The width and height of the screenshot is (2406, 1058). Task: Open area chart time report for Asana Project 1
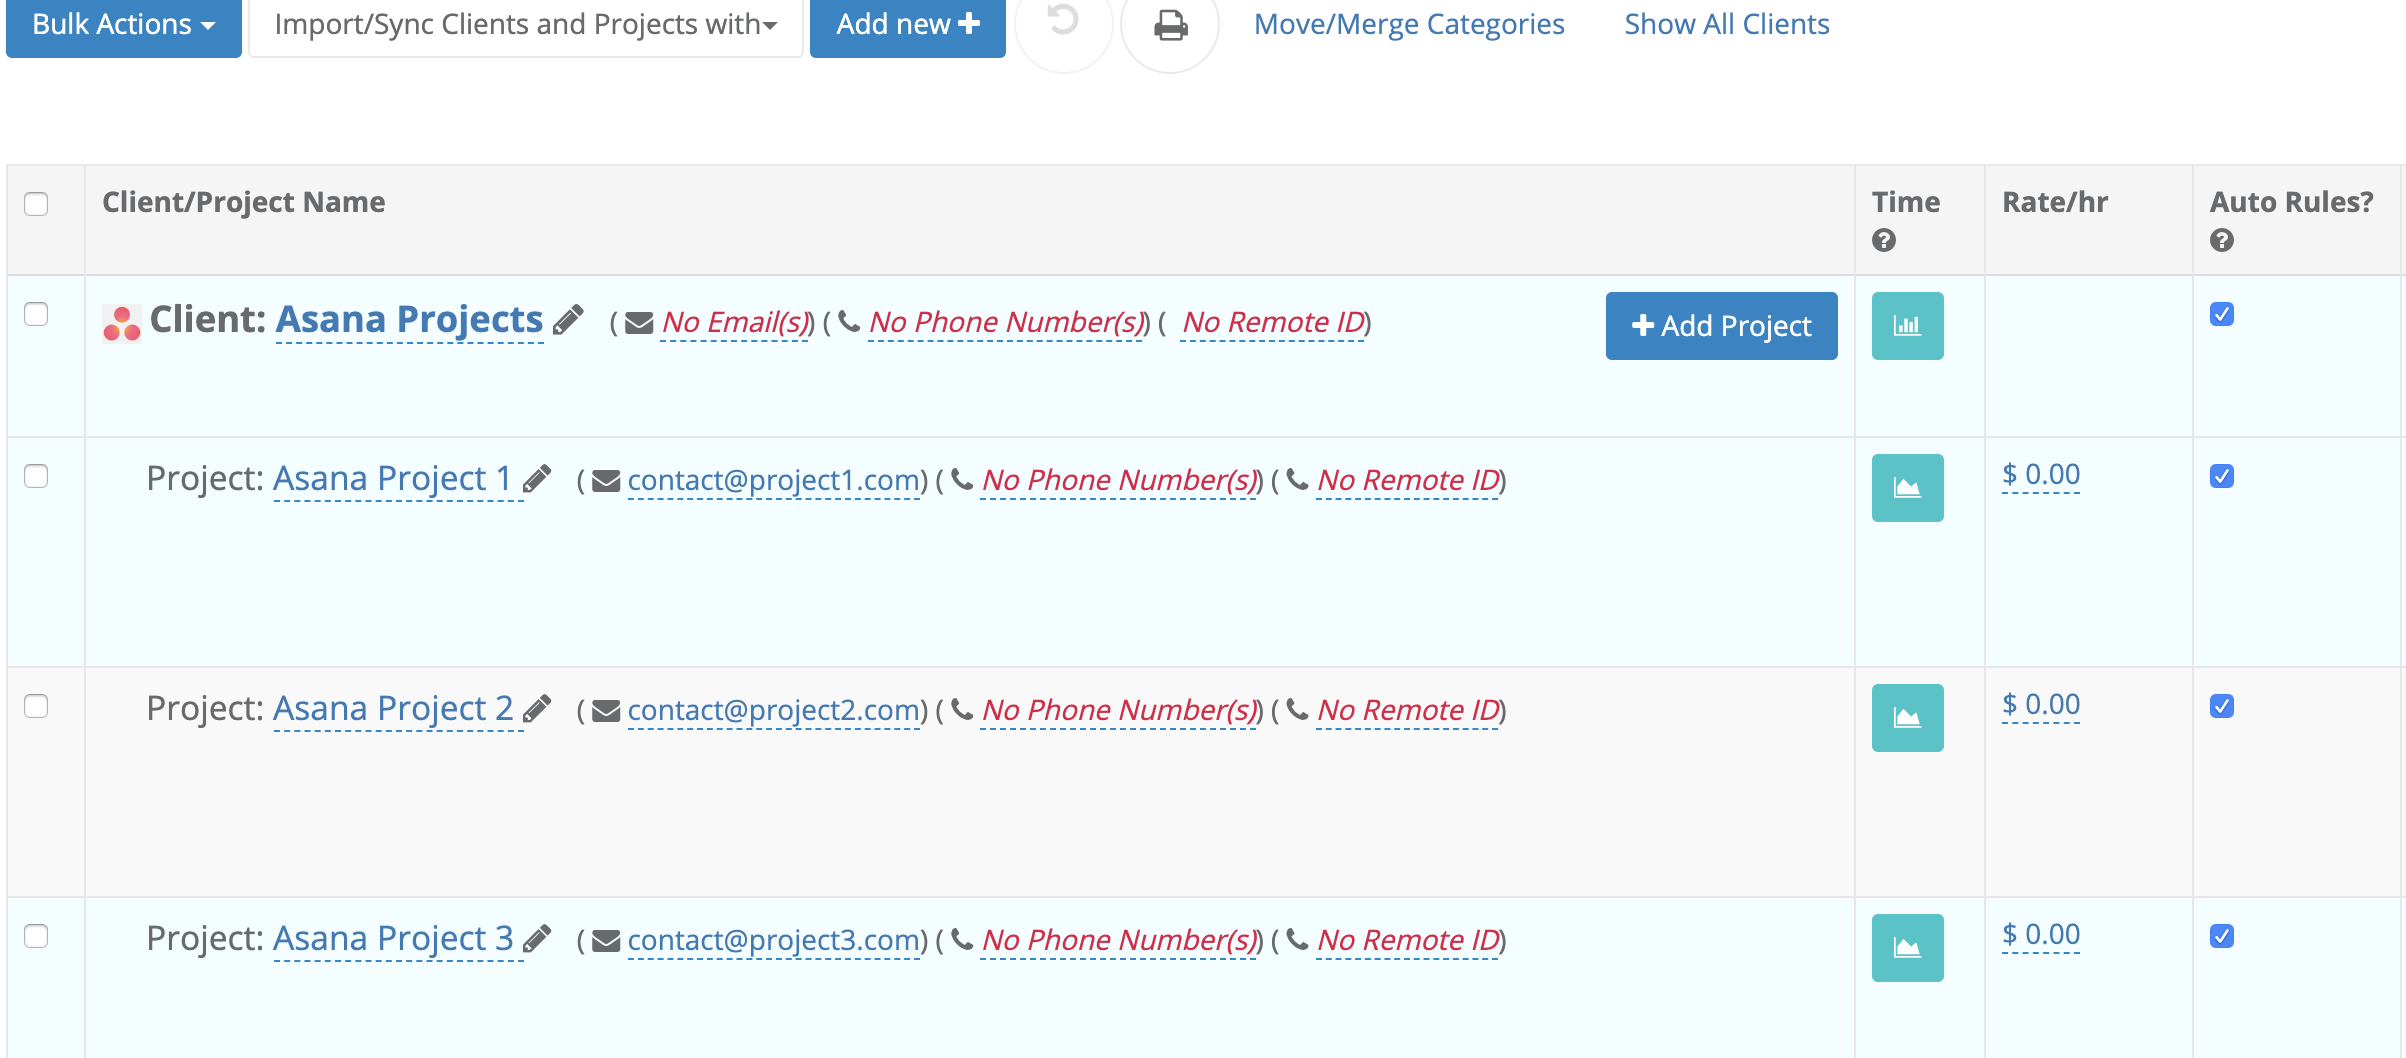1908,488
